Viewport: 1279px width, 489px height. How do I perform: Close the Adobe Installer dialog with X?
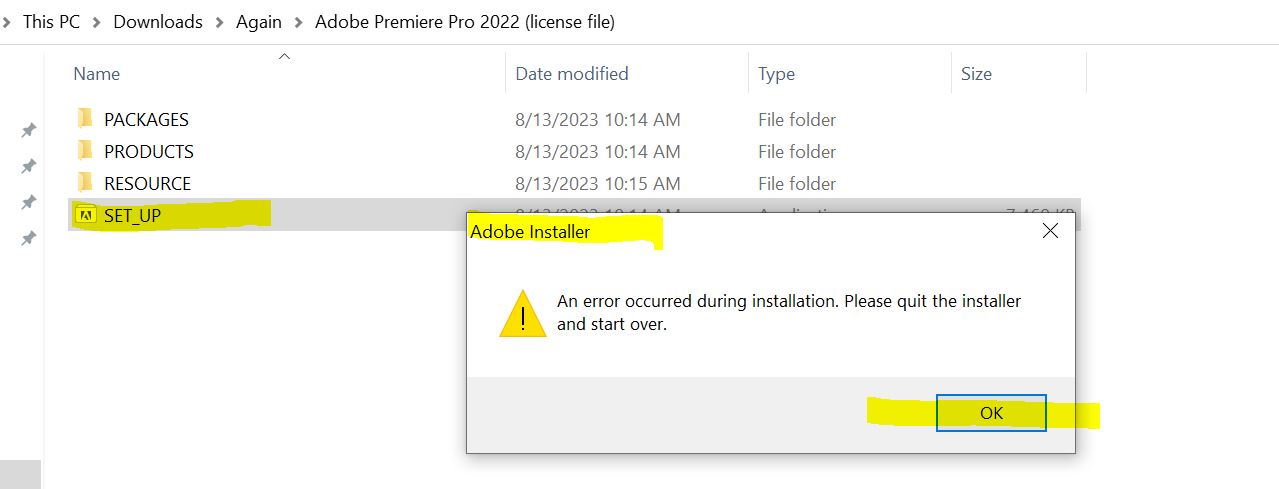1050,231
